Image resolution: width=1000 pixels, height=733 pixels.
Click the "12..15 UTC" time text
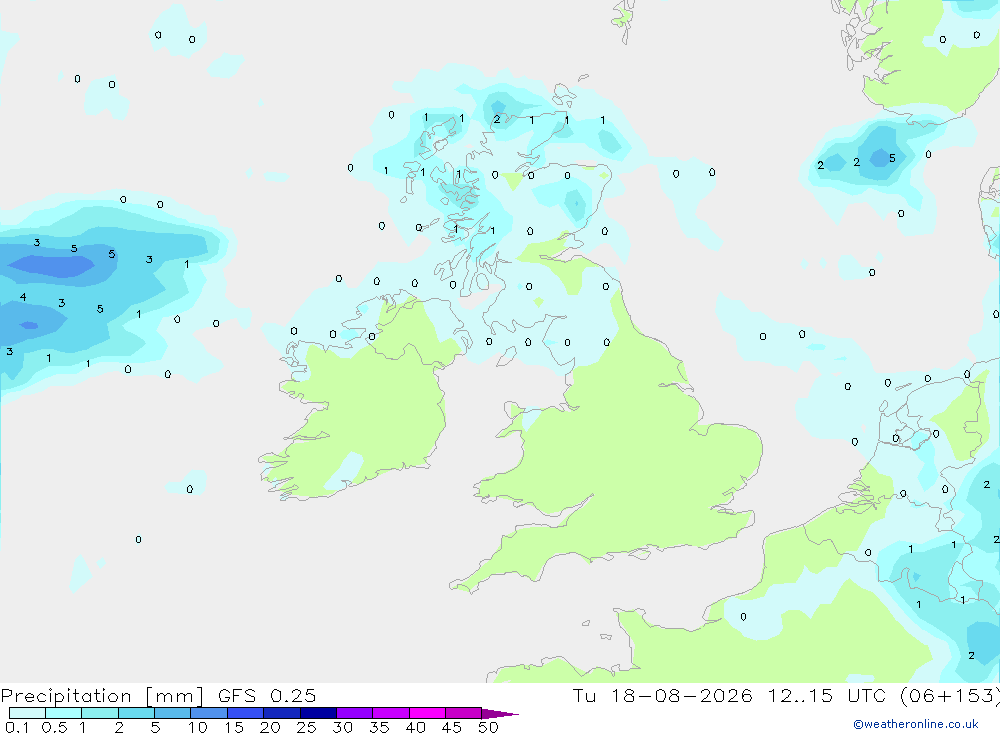point(827,695)
